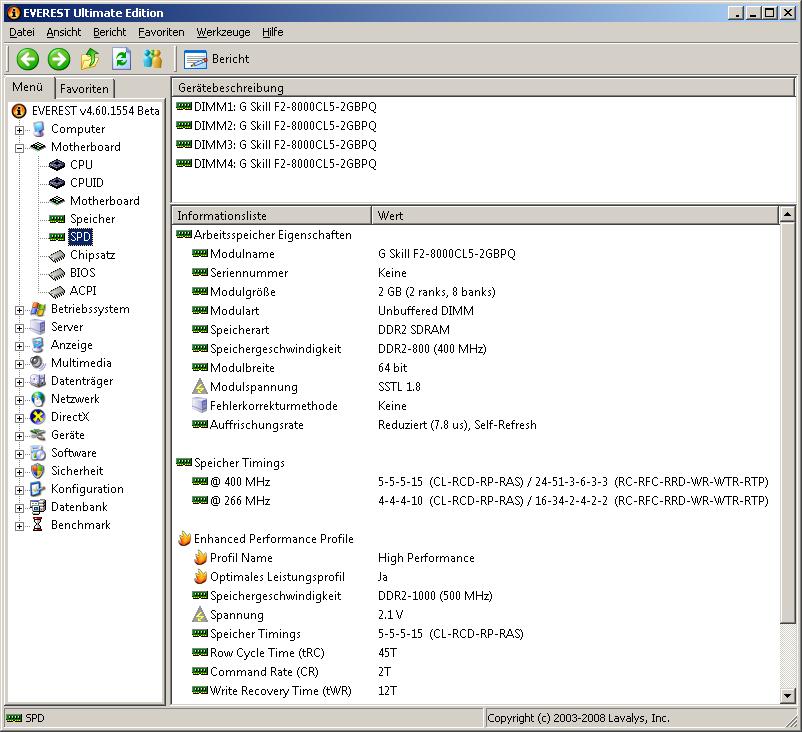Expand the Betriebssystem tree node
This screenshot has width=802, height=732.
click(19, 310)
